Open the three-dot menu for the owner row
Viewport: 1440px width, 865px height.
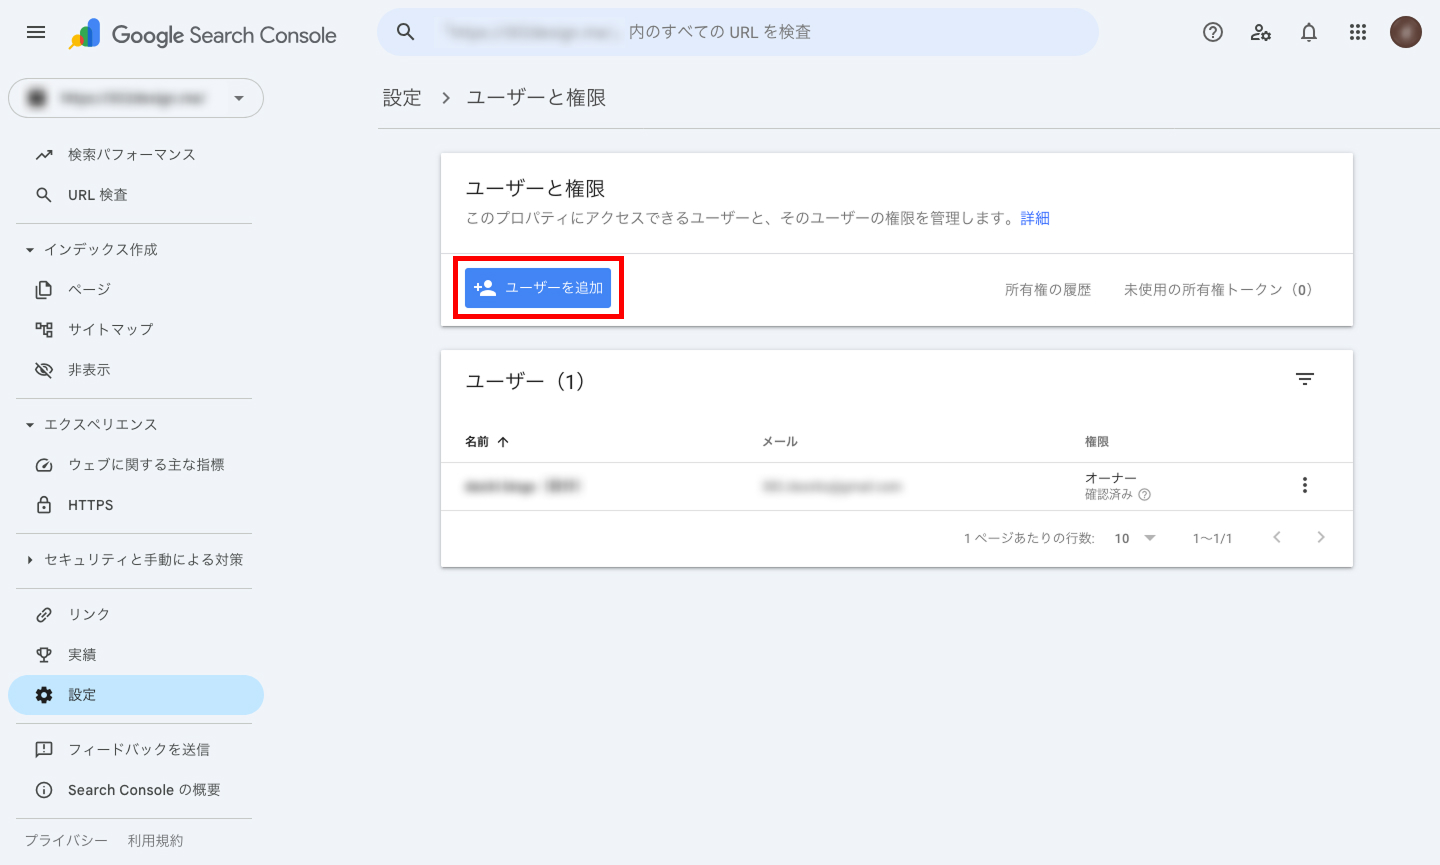point(1304,486)
